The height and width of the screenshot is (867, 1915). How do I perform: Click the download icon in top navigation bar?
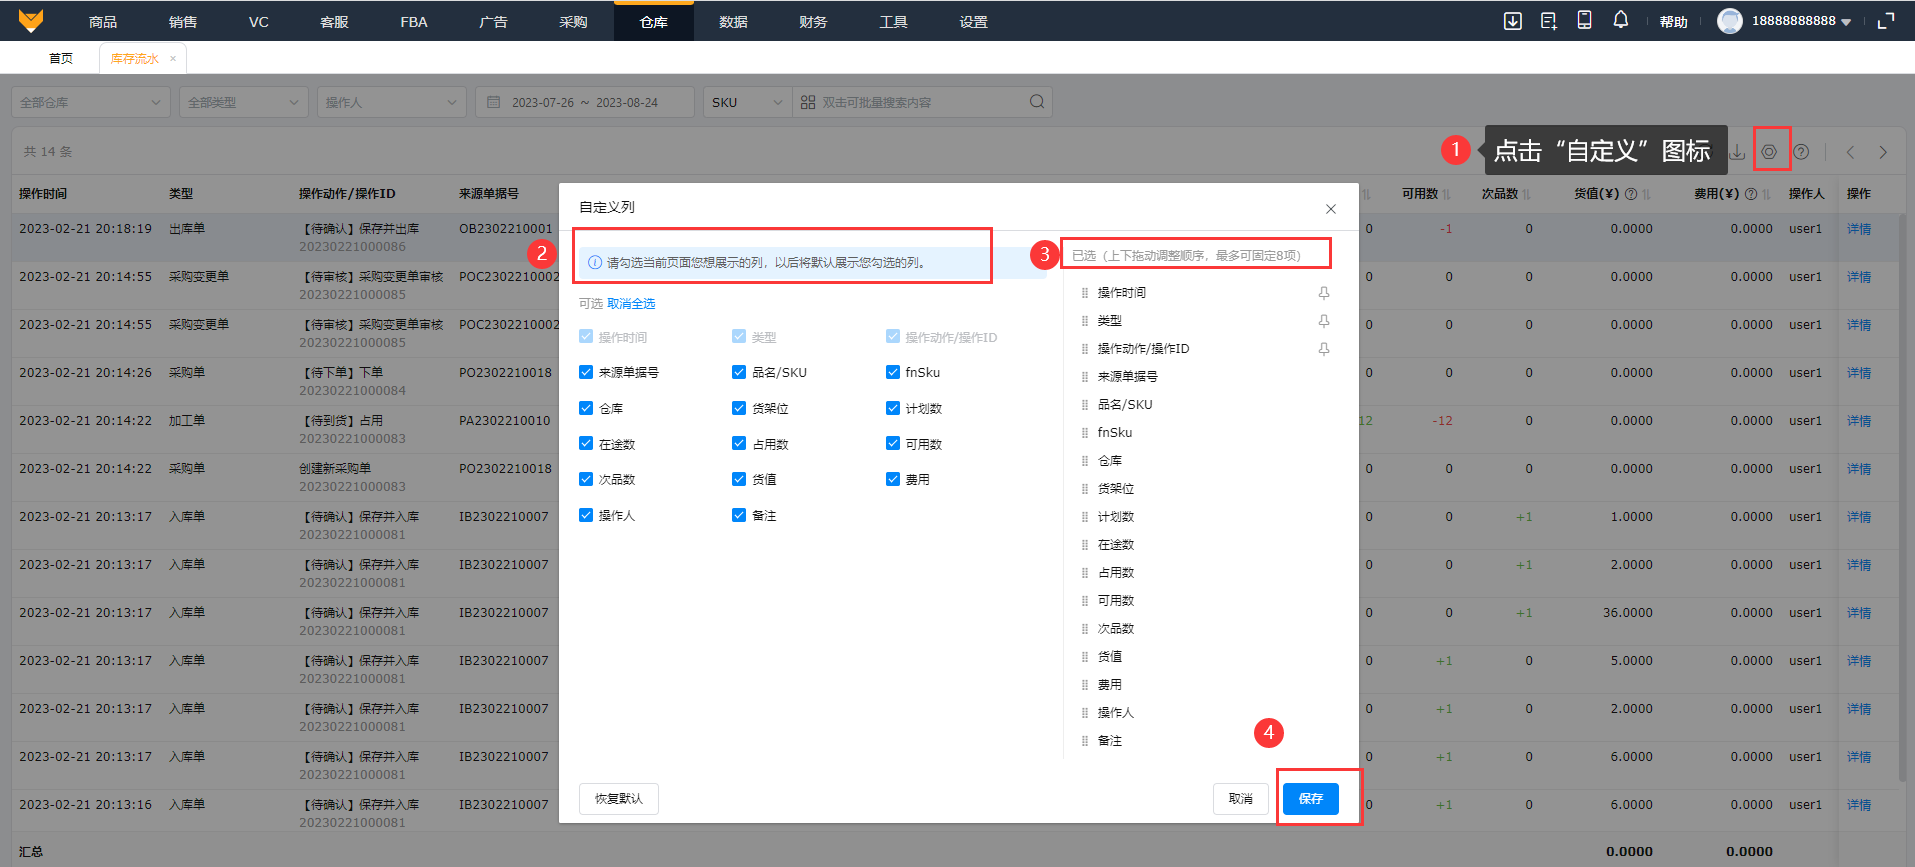pyautogui.click(x=1512, y=21)
